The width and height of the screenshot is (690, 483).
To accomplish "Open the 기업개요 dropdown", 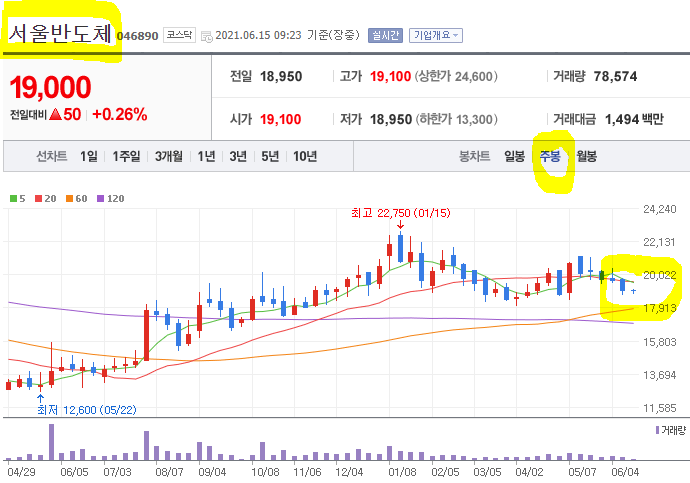I will pos(436,35).
